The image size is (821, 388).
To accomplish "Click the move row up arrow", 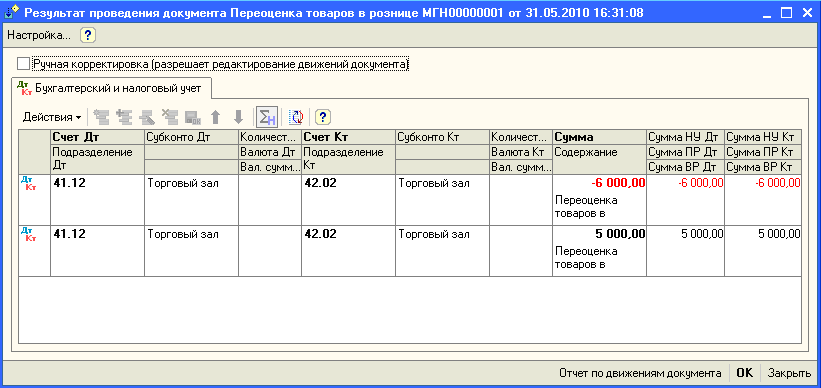I will [x=215, y=117].
